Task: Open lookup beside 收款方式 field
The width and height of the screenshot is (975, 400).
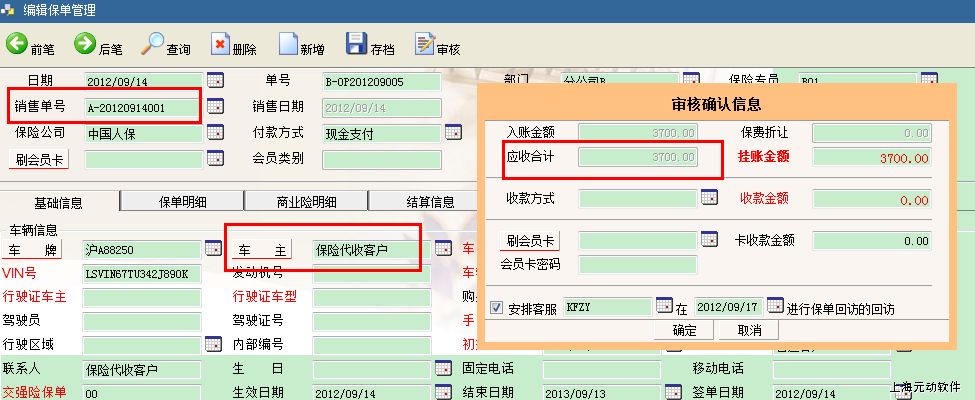Action: tap(709, 198)
